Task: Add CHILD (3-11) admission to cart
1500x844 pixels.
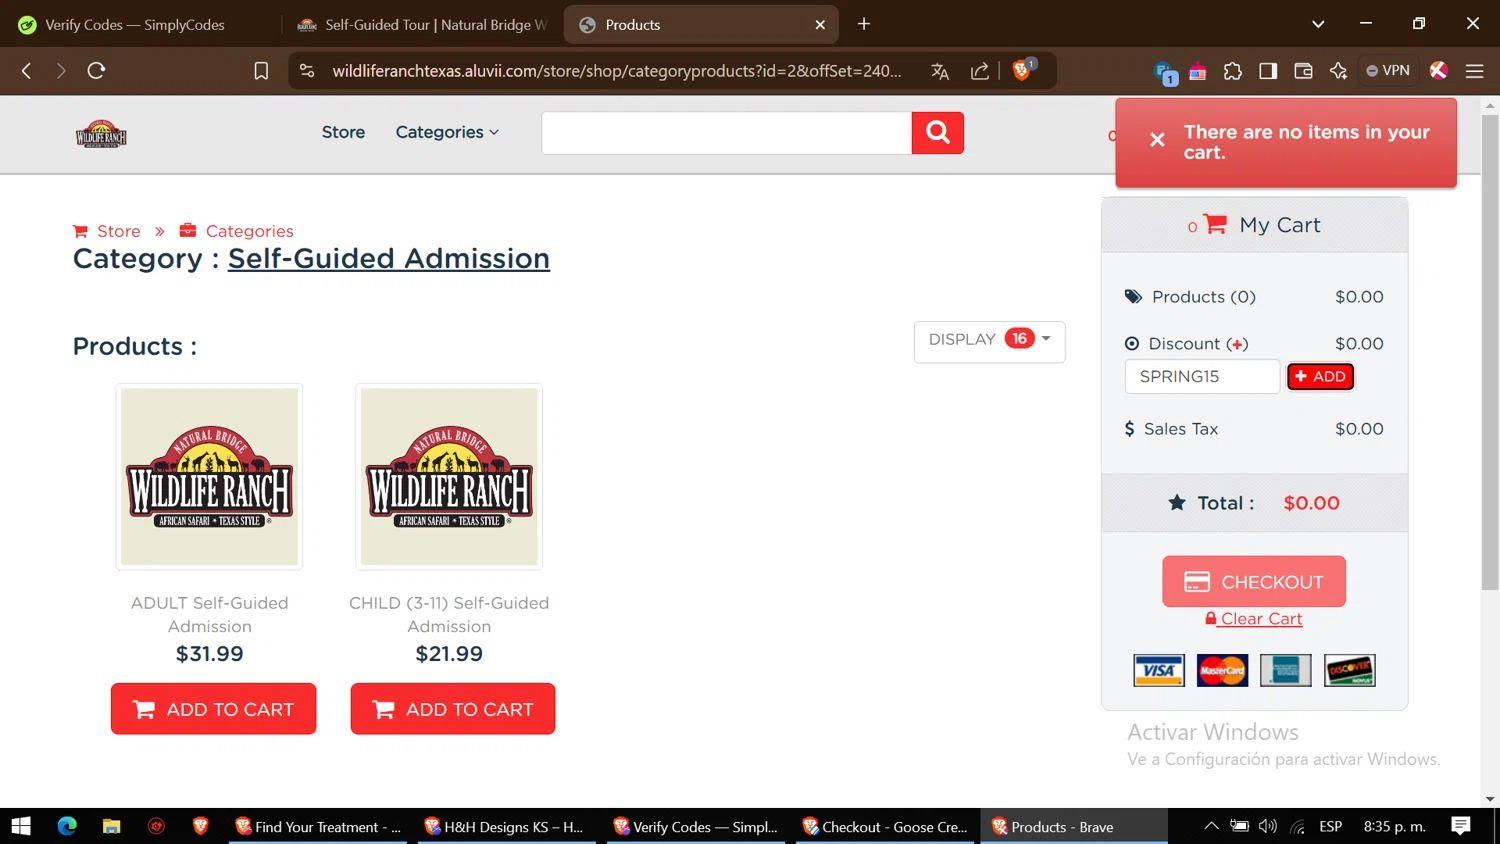Action: [x=453, y=709]
